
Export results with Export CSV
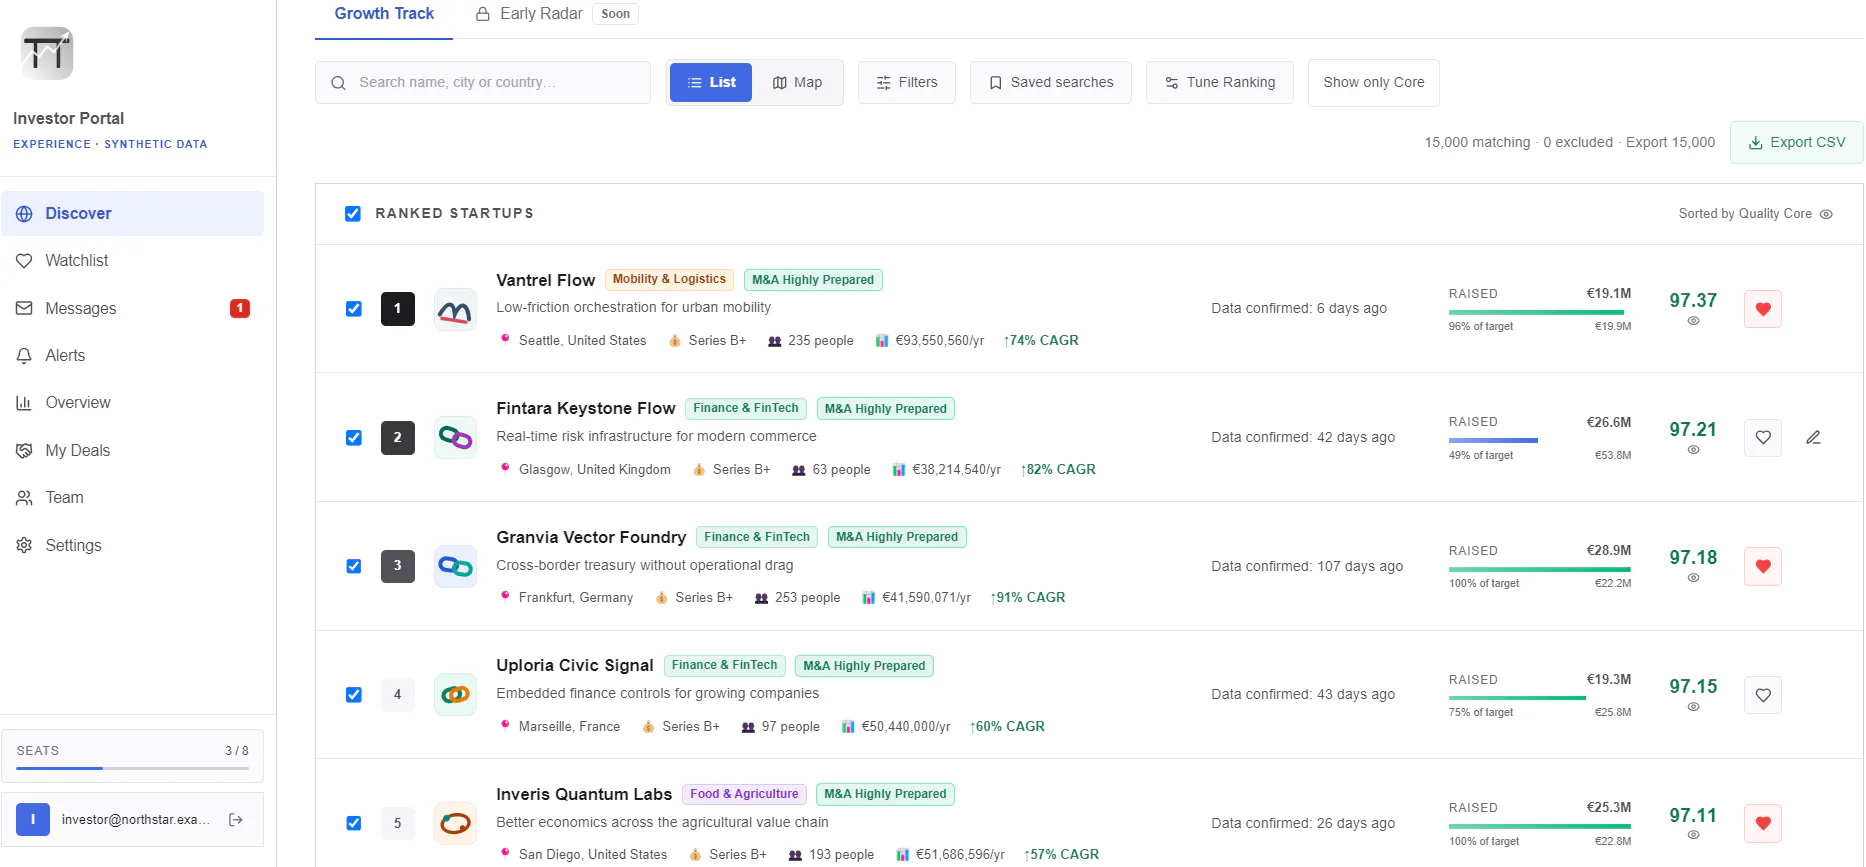point(1797,142)
